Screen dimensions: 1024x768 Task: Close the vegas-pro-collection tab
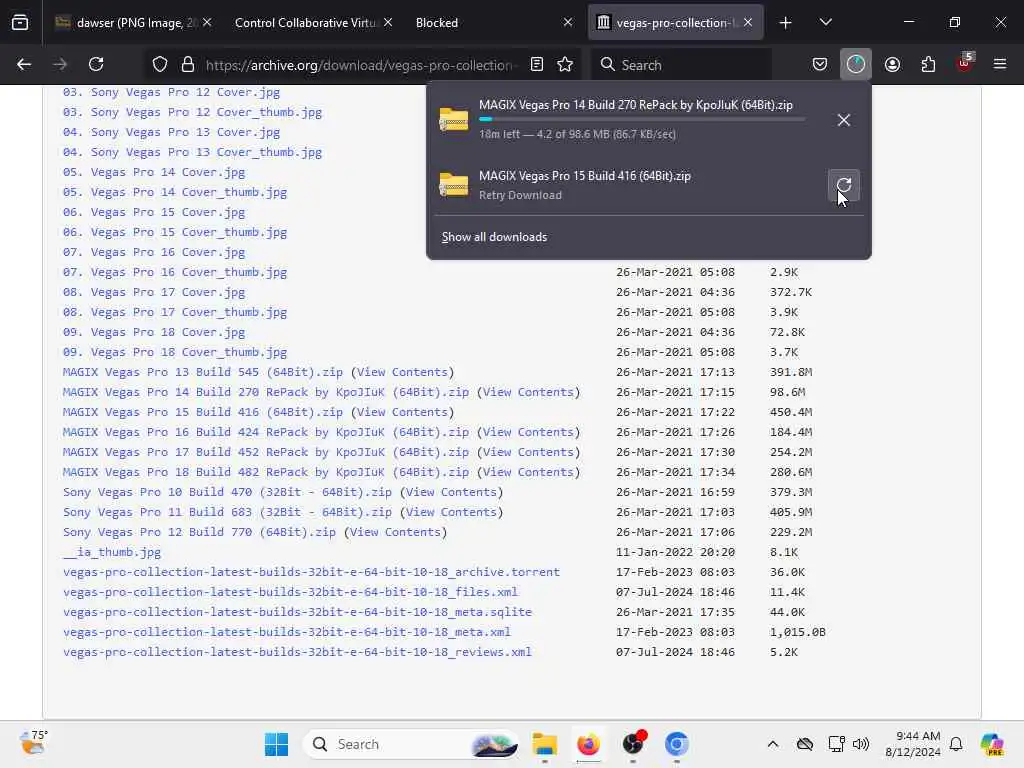(748, 23)
